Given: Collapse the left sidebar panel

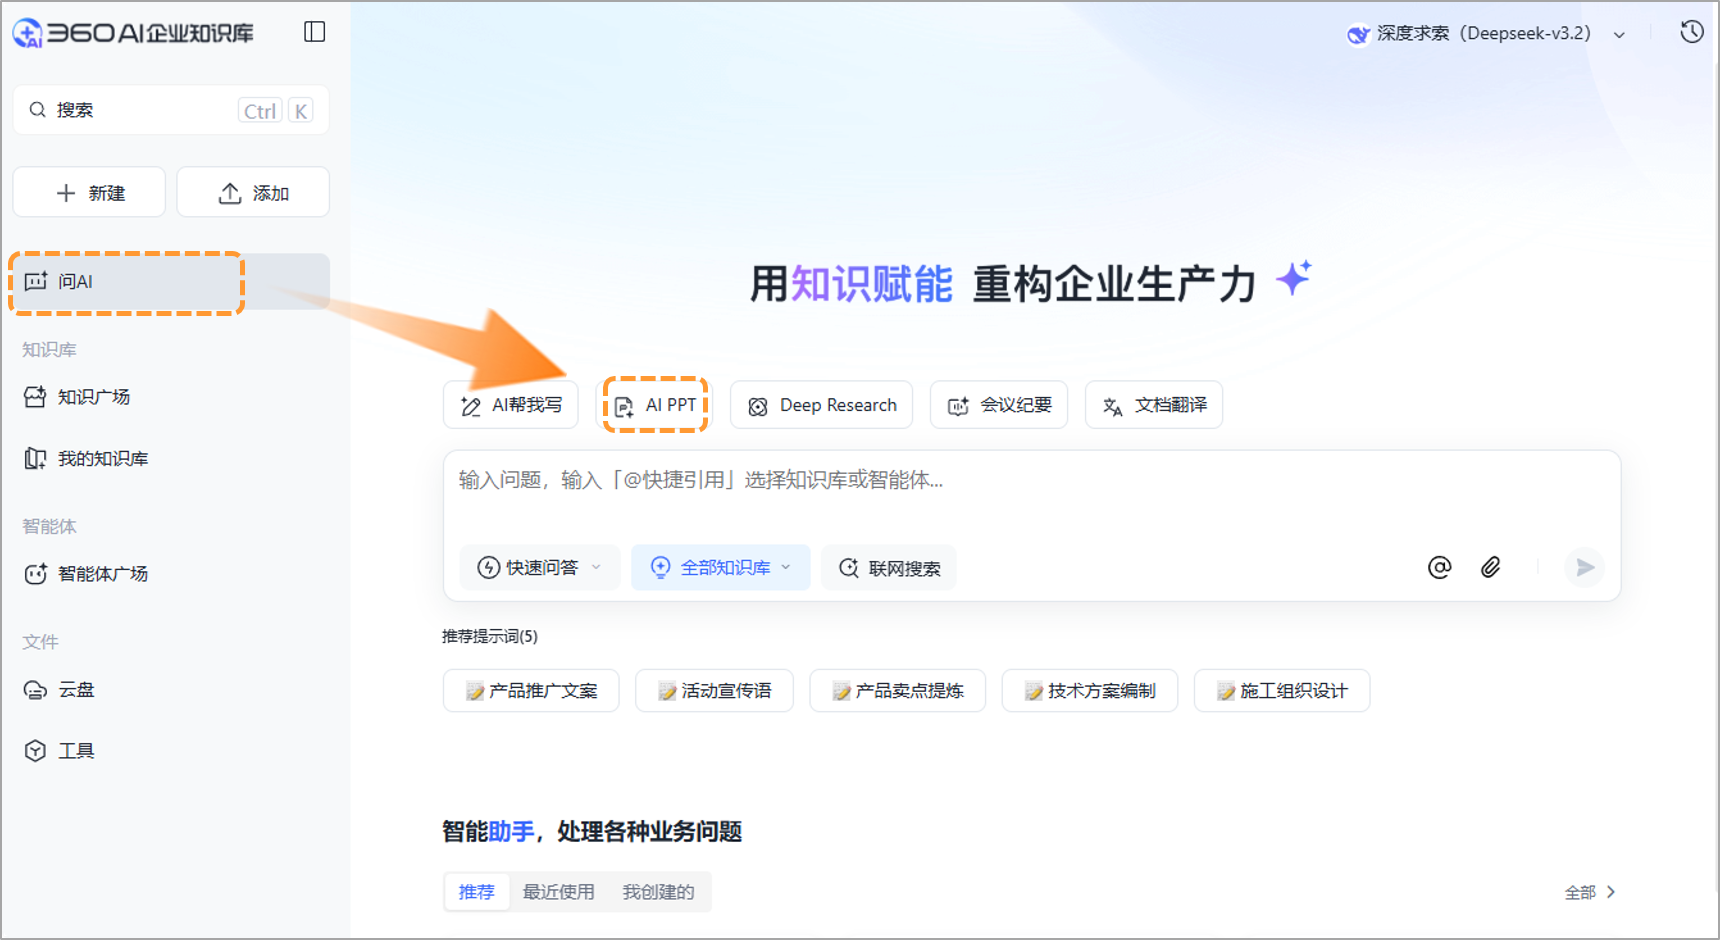Looking at the screenshot, I should [313, 31].
